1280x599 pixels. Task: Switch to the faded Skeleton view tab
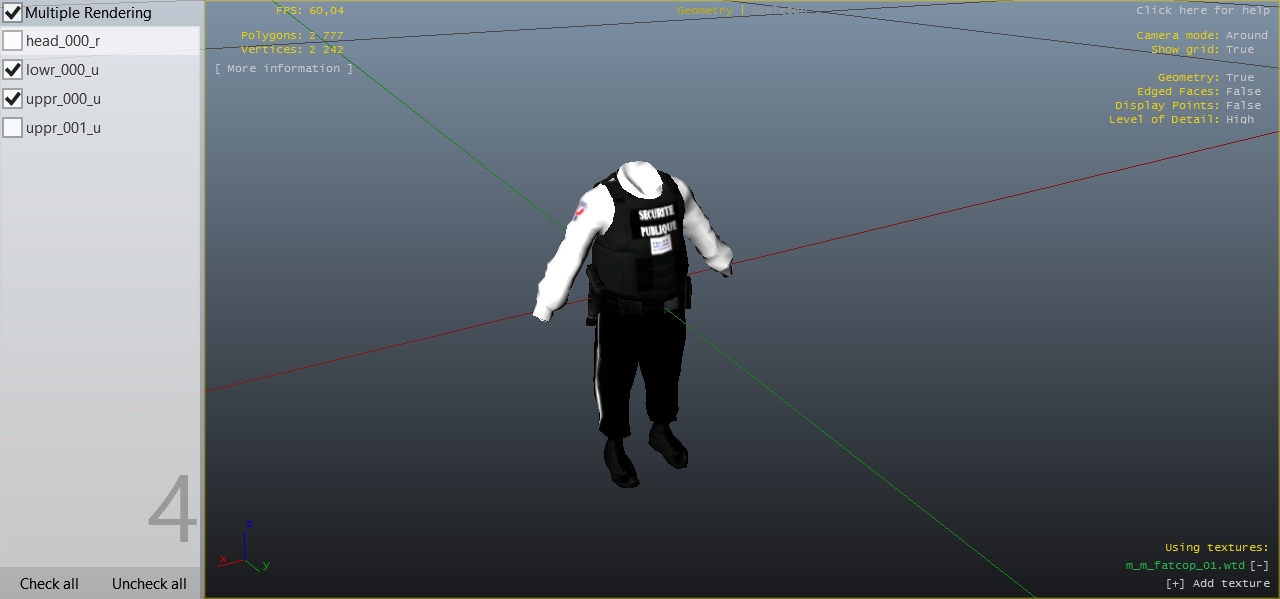[x=777, y=11]
